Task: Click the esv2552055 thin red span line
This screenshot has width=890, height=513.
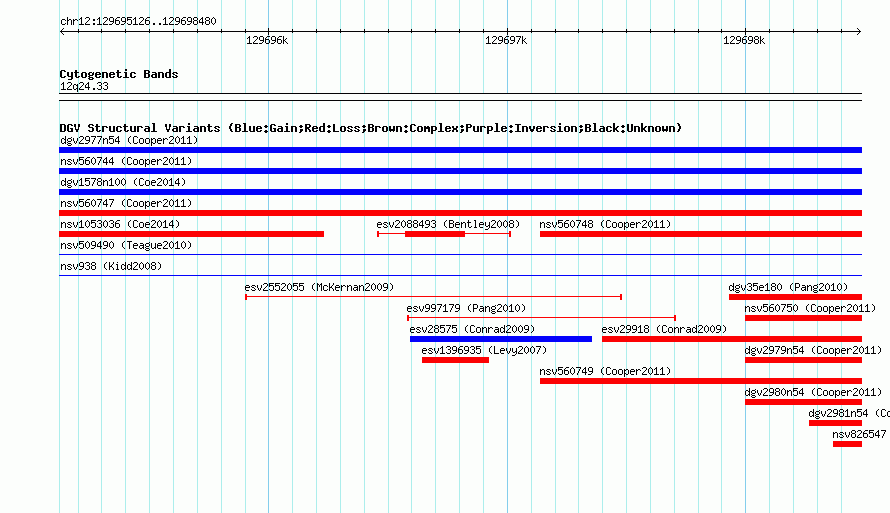Action: pyautogui.click(x=434, y=297)
